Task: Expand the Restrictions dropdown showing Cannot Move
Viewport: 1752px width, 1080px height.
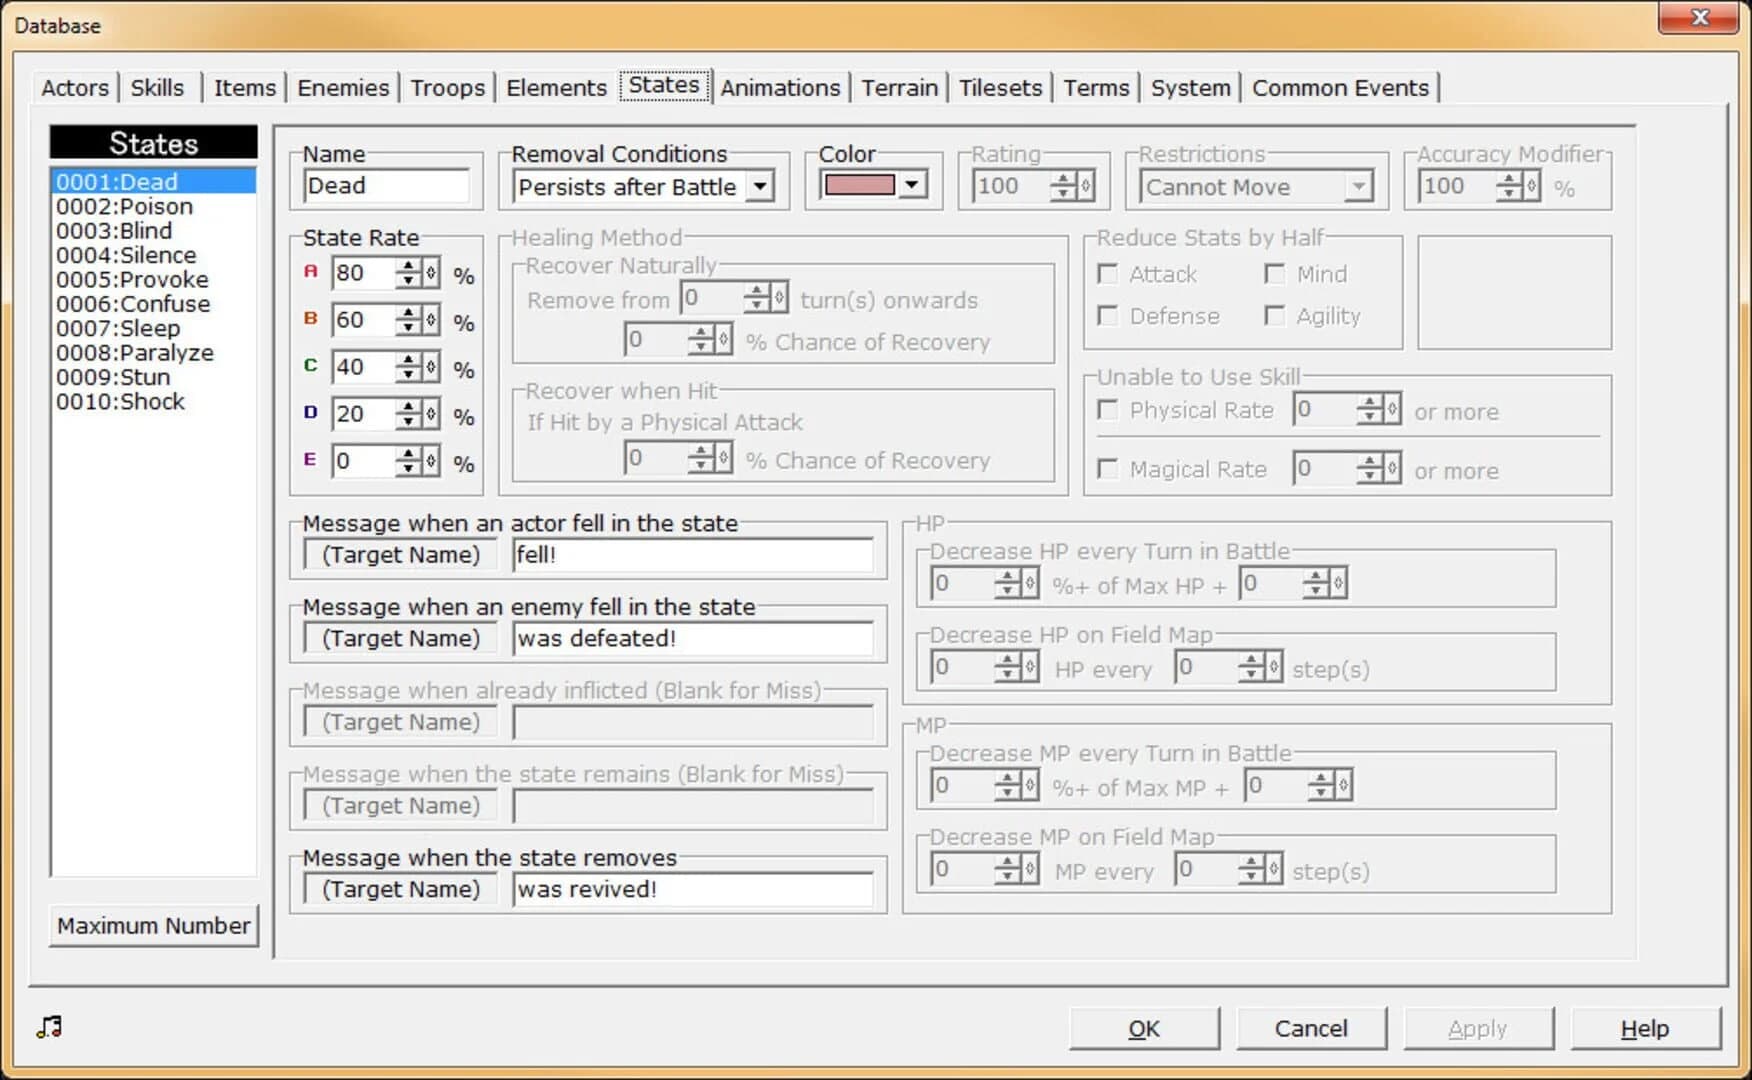Action: click(1358, 186)
